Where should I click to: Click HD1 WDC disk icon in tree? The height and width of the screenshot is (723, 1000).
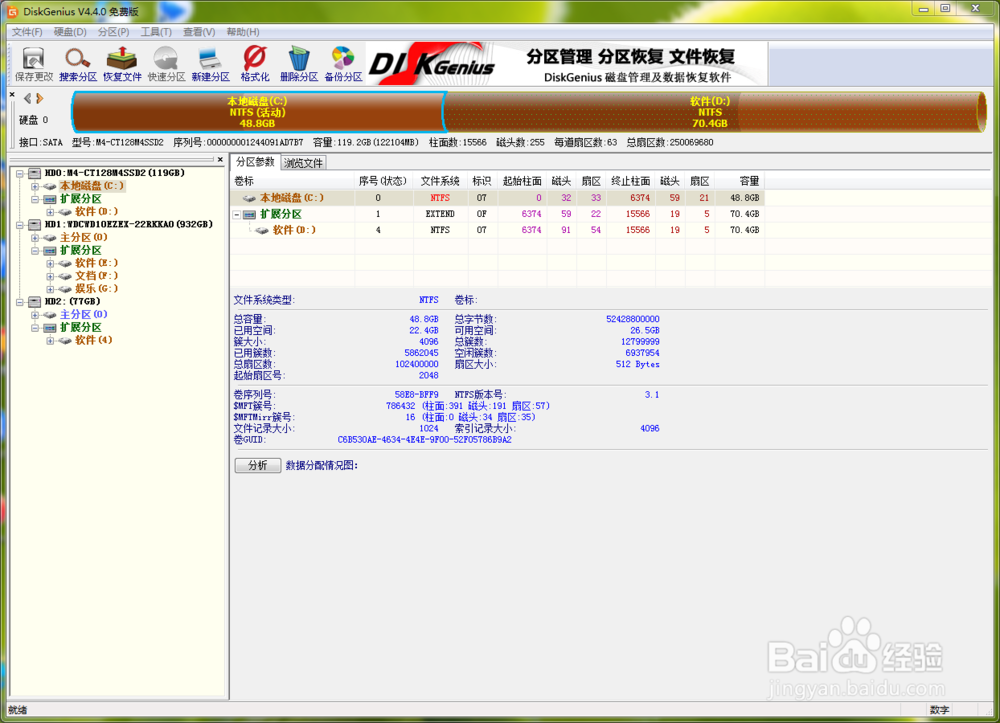[35, 224]
